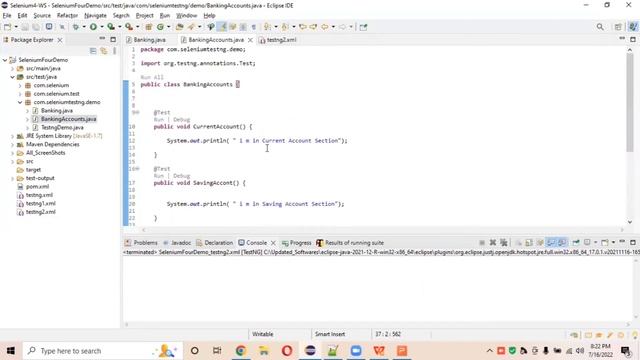This screenshot has width=640, height=360.
Task: Click Run link above CurrentAccount method
Action: (x=158, y=120)
